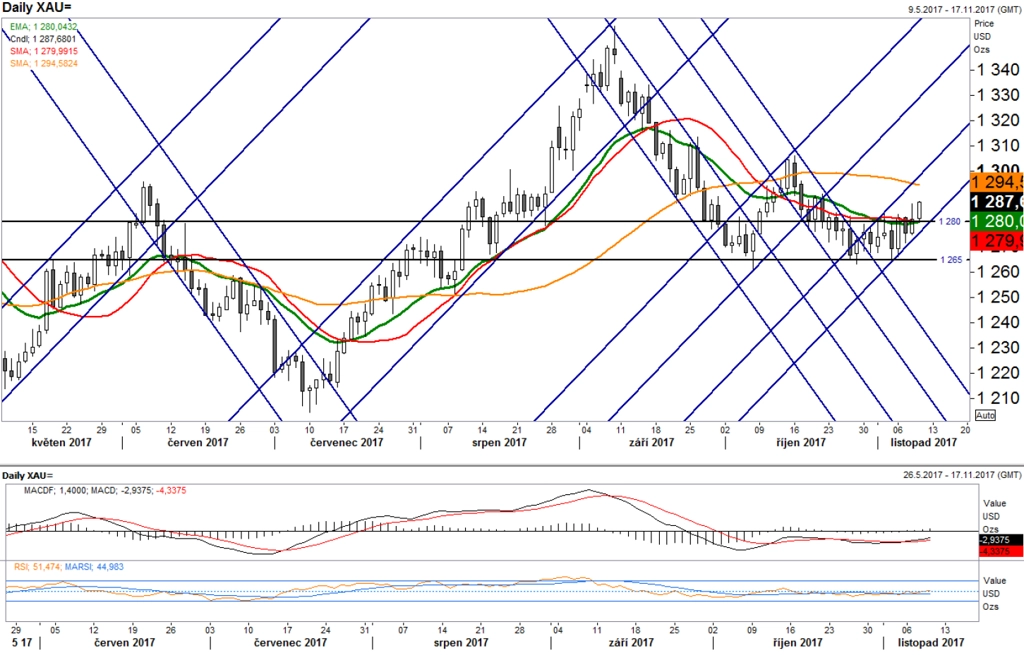Click the Daily XAU= chart title

point(37,7)
